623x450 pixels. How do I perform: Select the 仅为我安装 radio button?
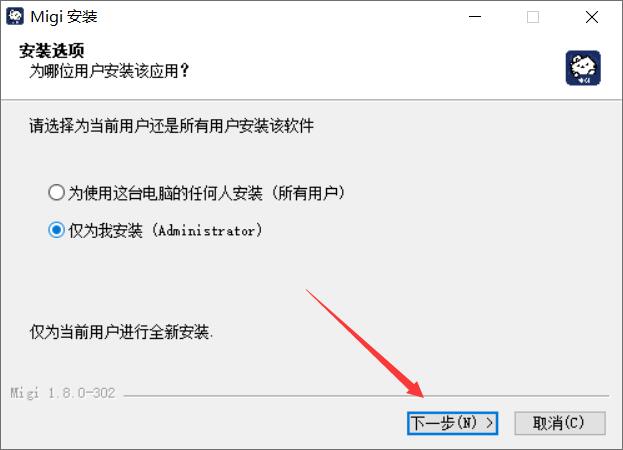[x=56, y=230]
